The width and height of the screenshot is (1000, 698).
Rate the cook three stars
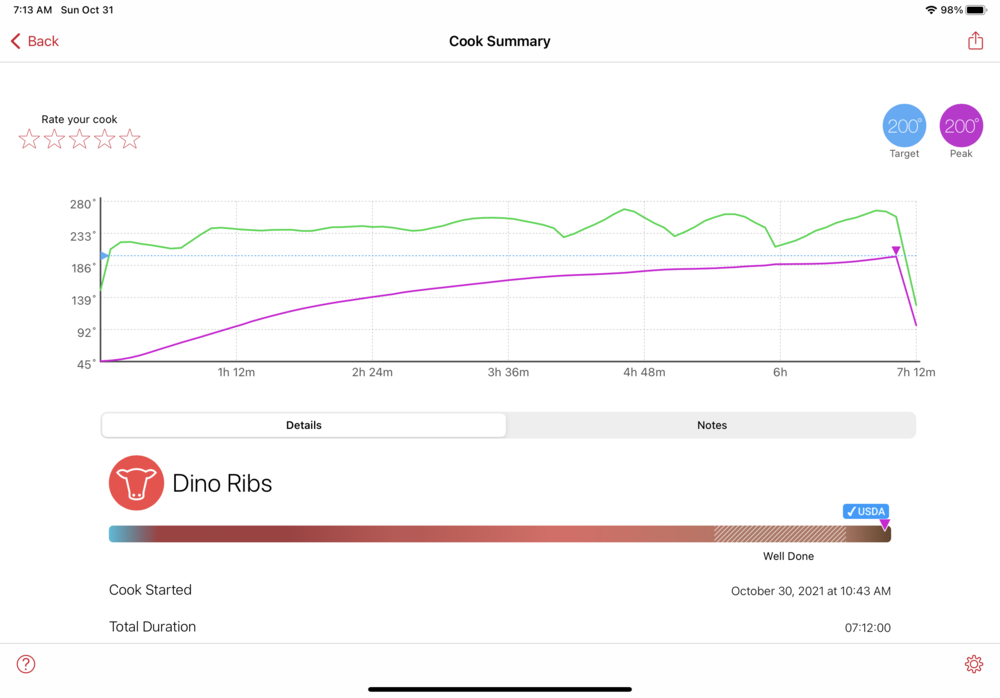click(x=79, y=140)
